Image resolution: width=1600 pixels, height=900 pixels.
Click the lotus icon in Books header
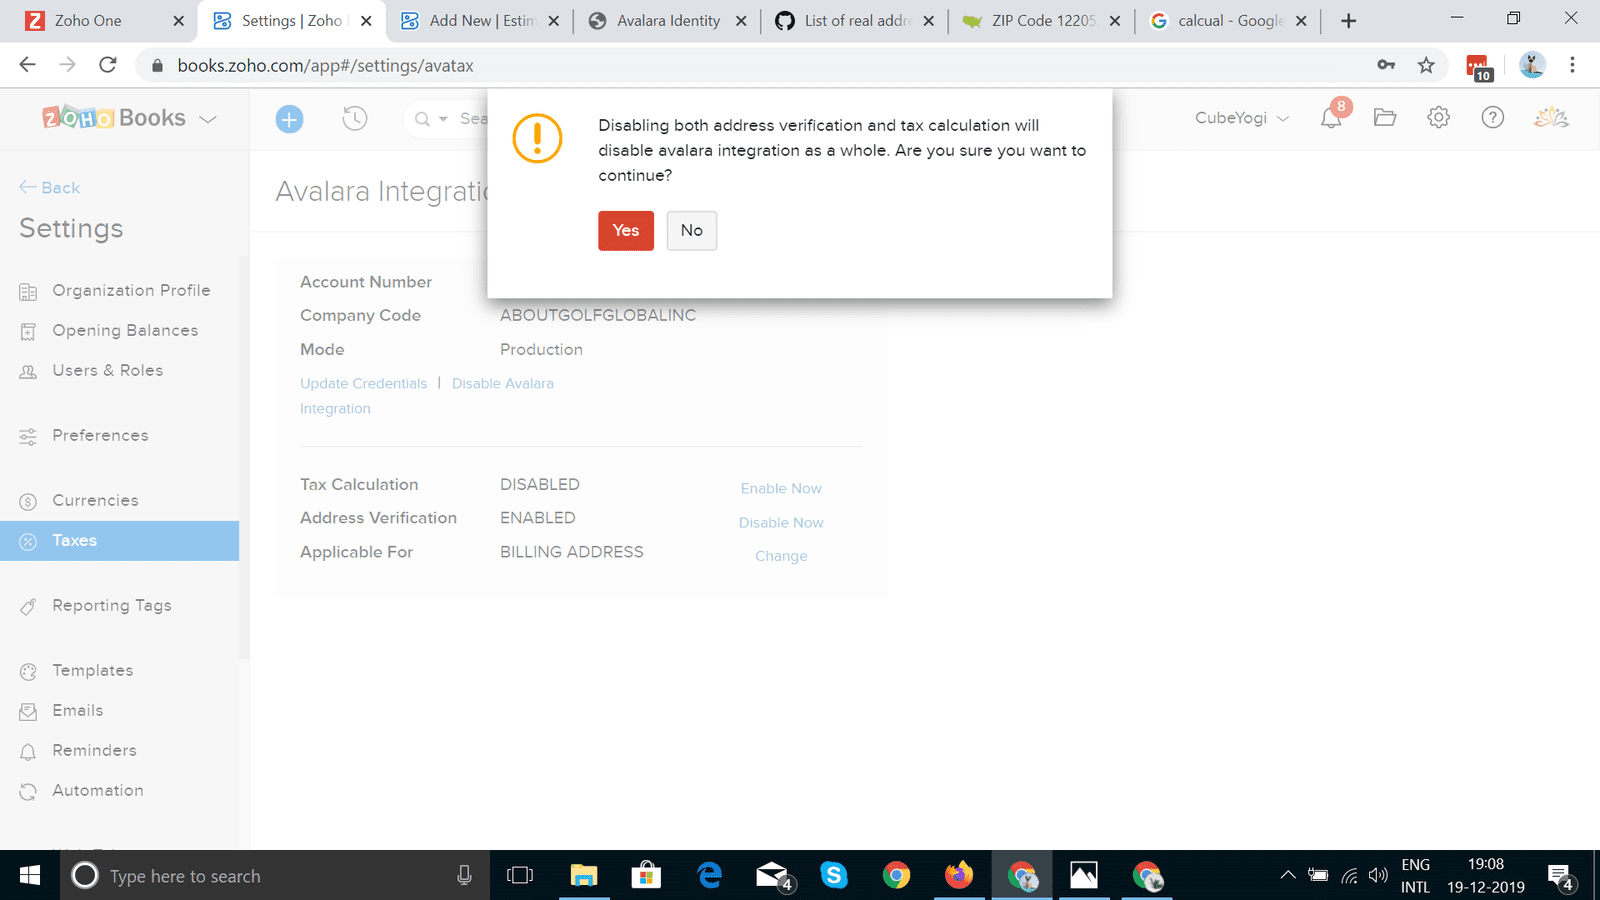click(x=1551, y=118)
